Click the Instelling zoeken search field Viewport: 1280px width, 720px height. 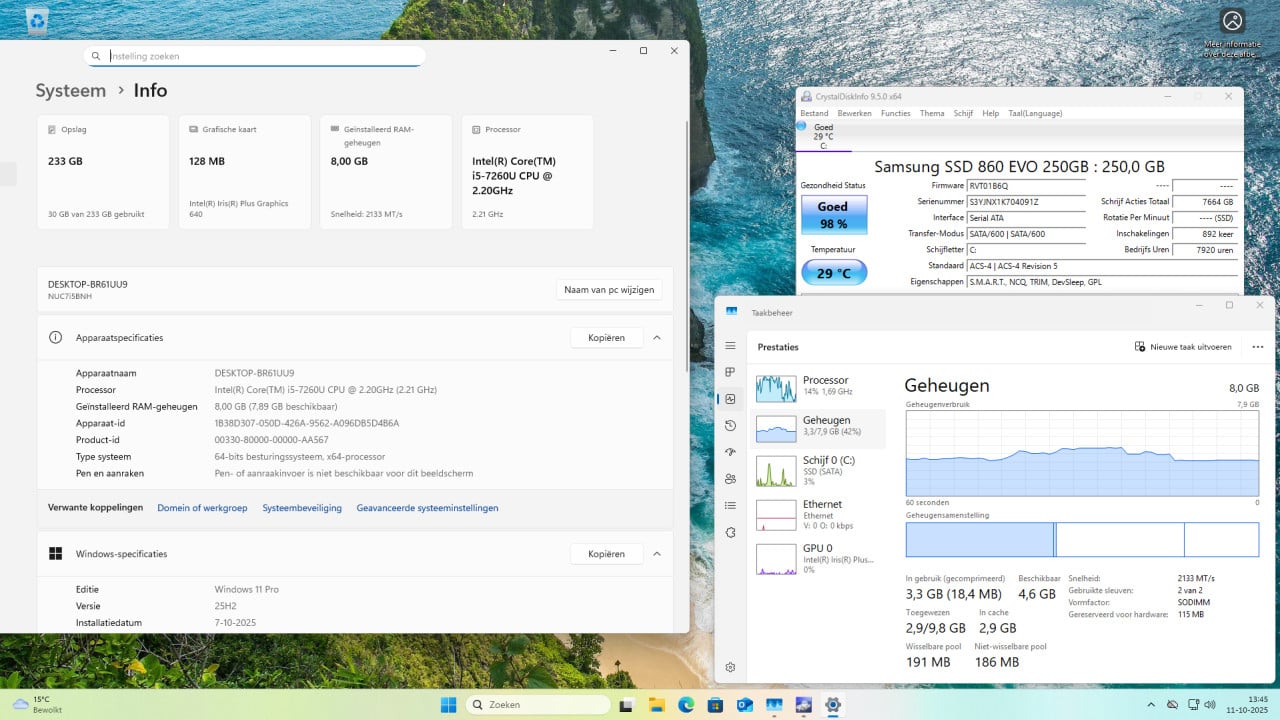[x=255, y=57]
